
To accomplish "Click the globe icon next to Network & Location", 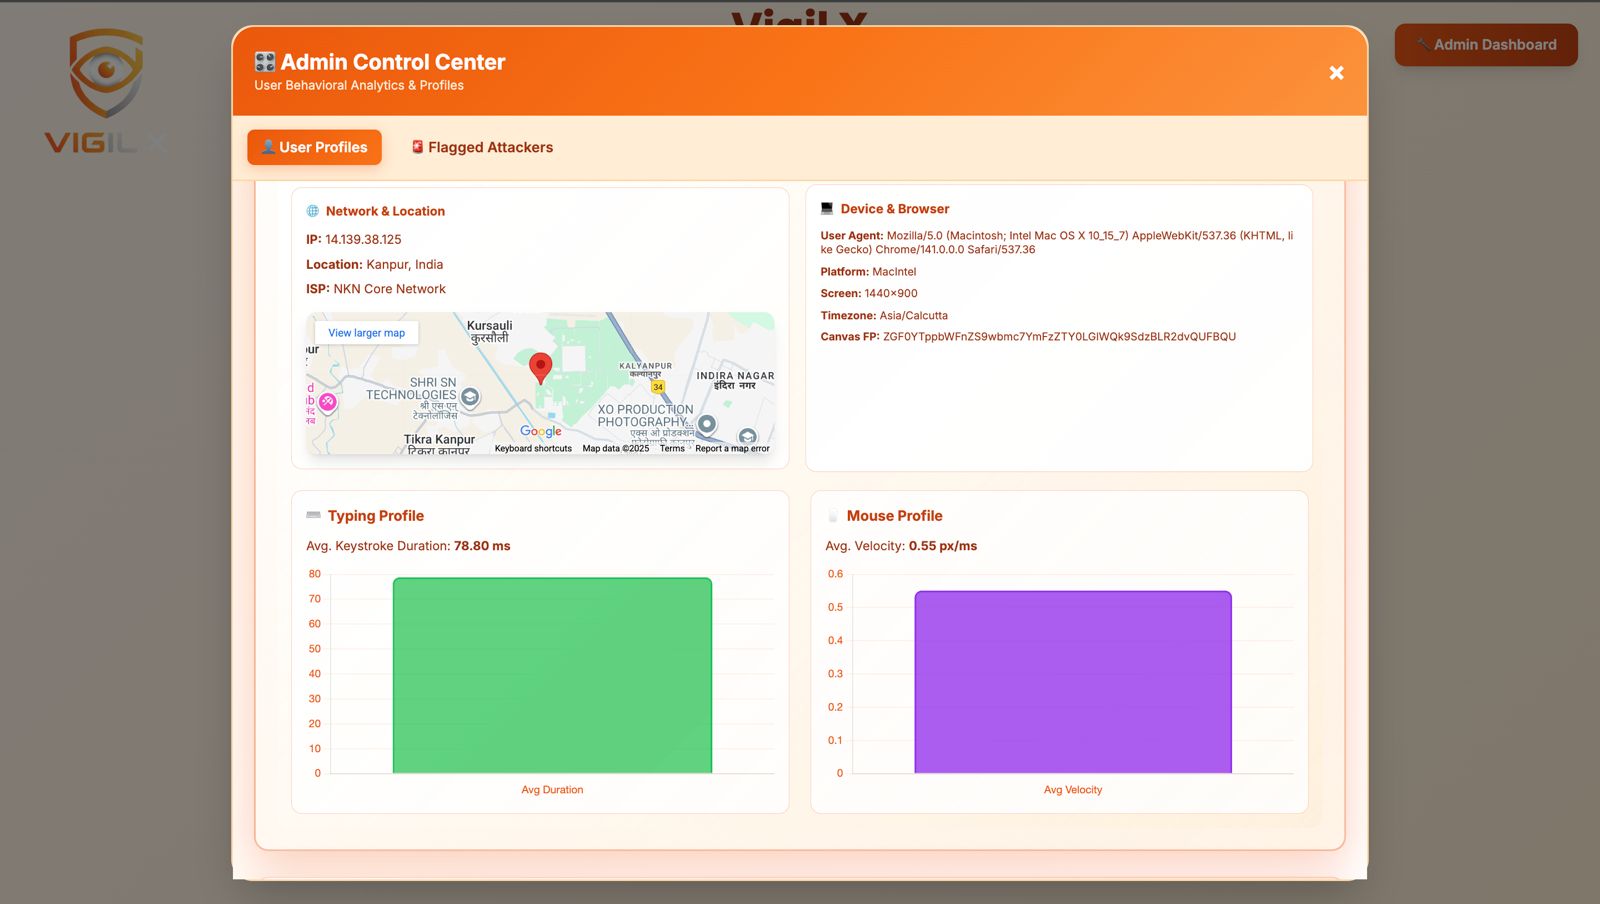I will coord(313,211).
